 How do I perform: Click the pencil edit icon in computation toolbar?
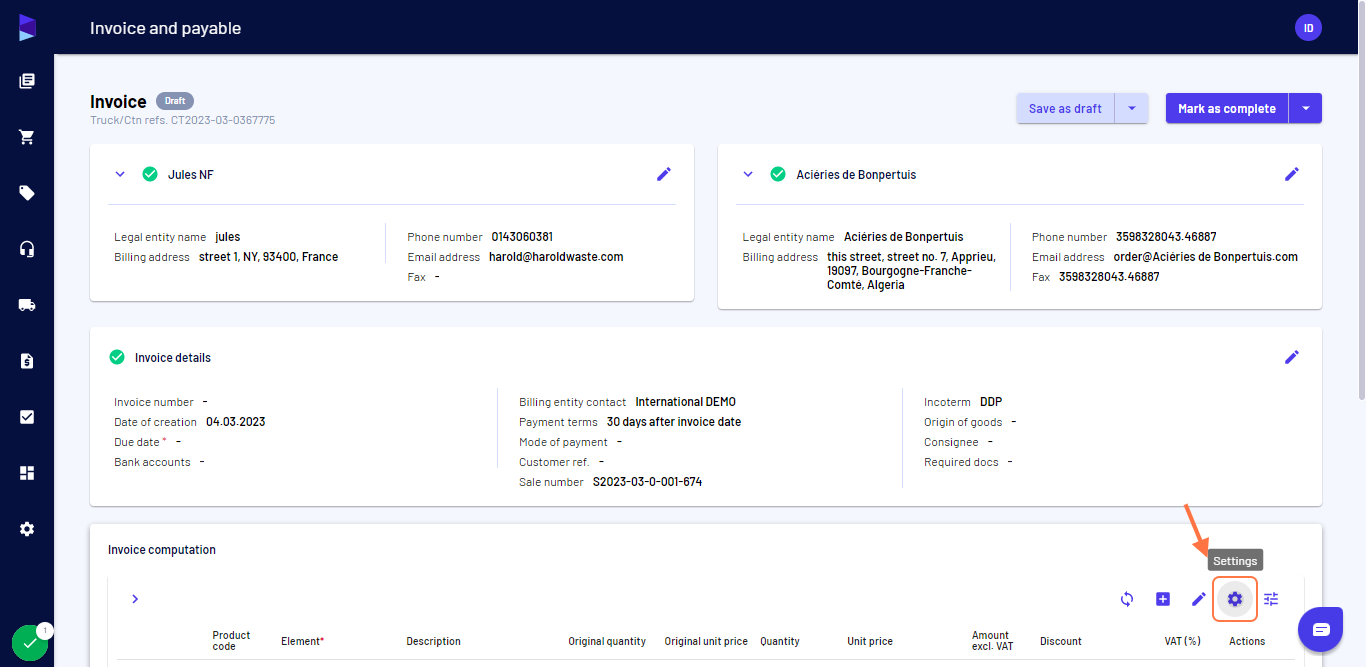coord(1199,599)
